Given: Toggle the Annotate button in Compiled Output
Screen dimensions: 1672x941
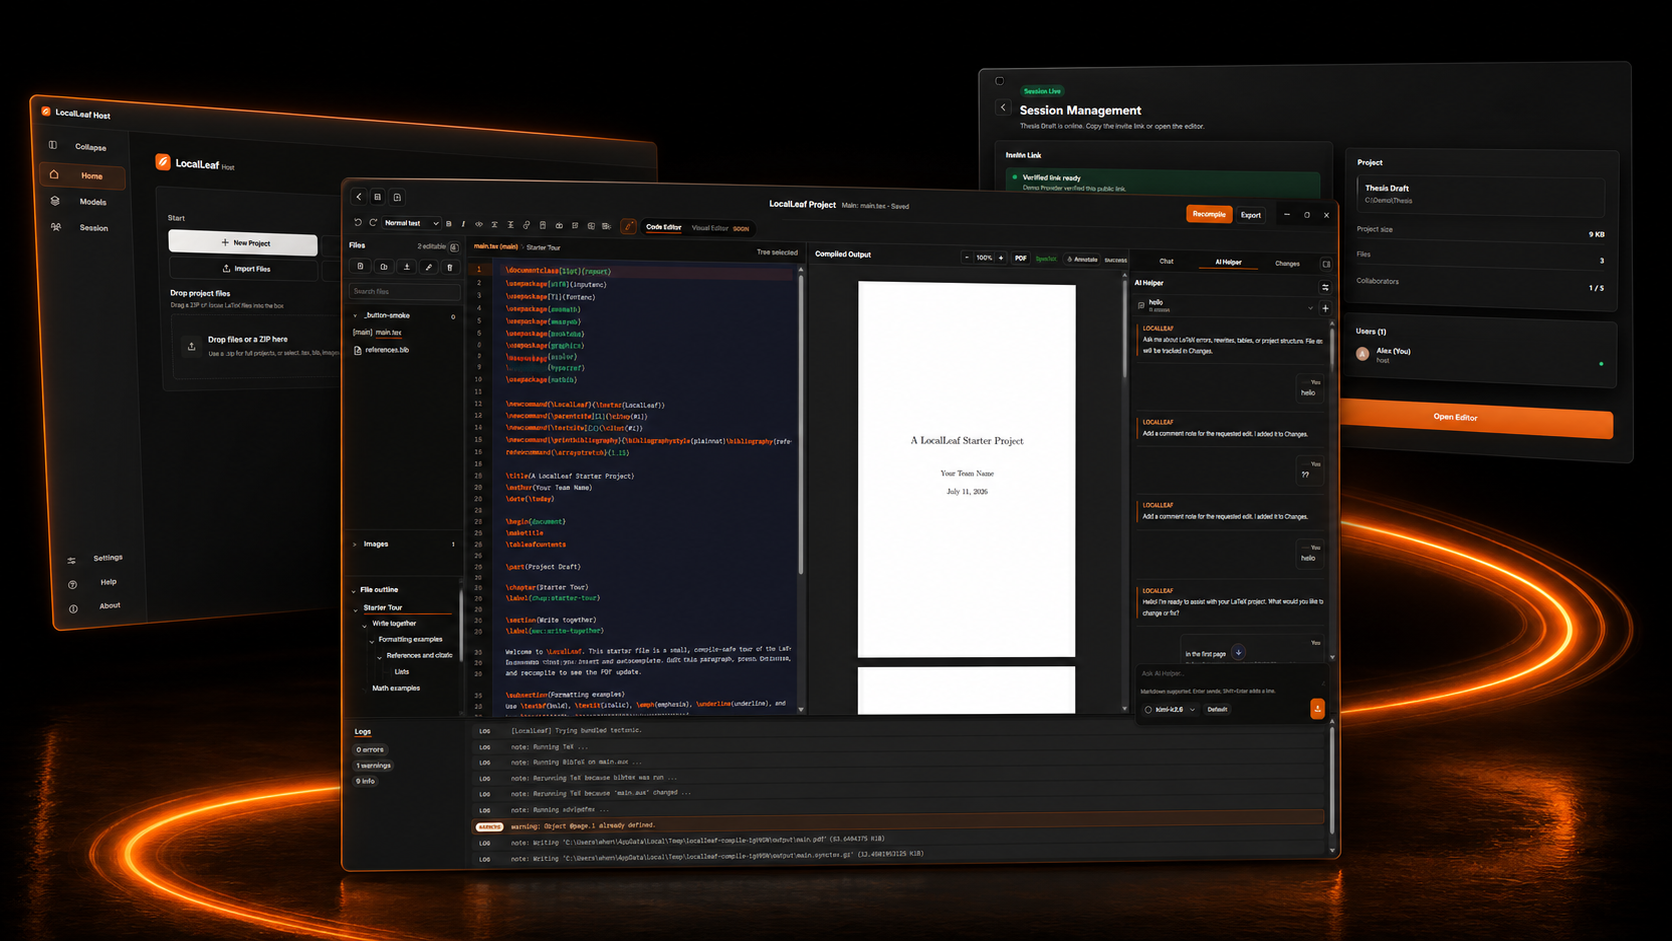Looking at the screenshot, I should point(1082,259).
